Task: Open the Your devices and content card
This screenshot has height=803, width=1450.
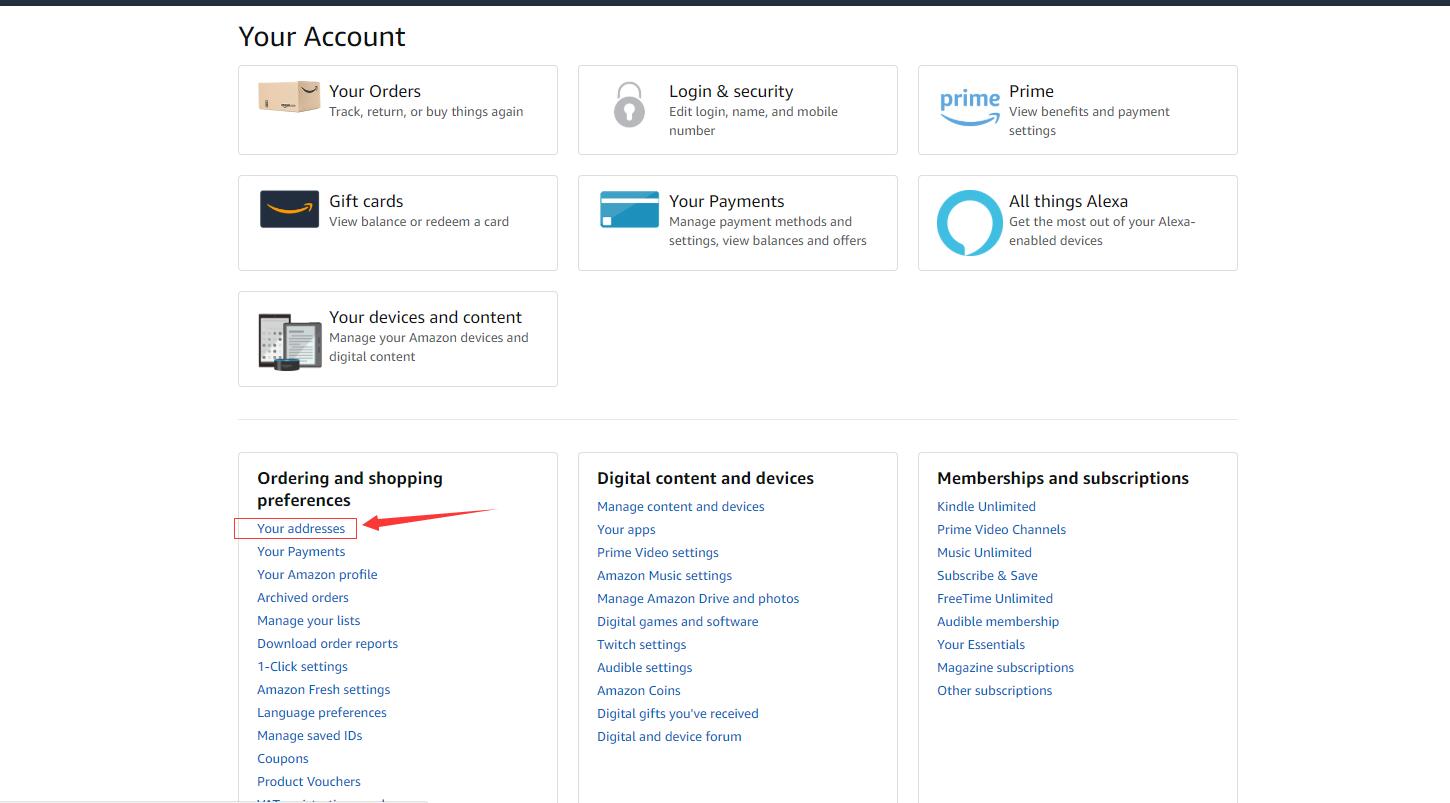Action: point(425,317)
